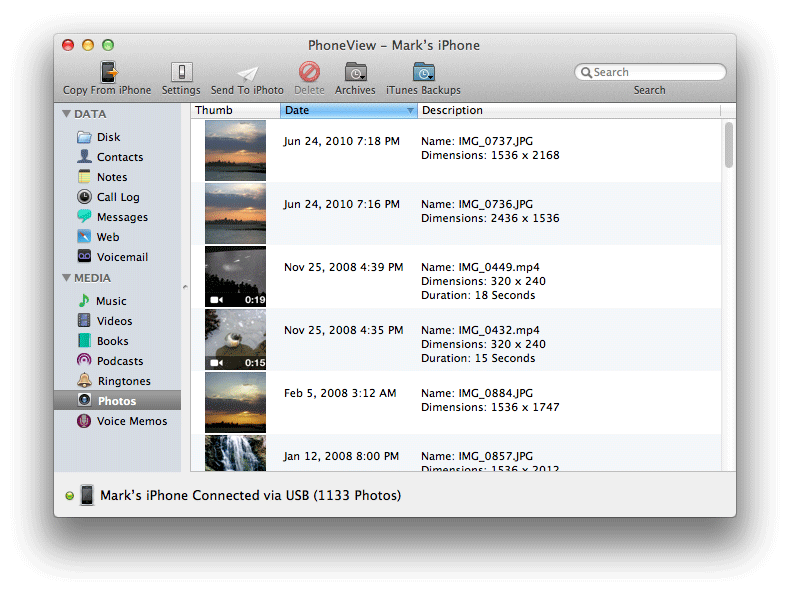Select the IMG_0449.mp4 video thumbnail
Image resolution: width=787 pixels, height=594 pixels.
coord(235,276)
